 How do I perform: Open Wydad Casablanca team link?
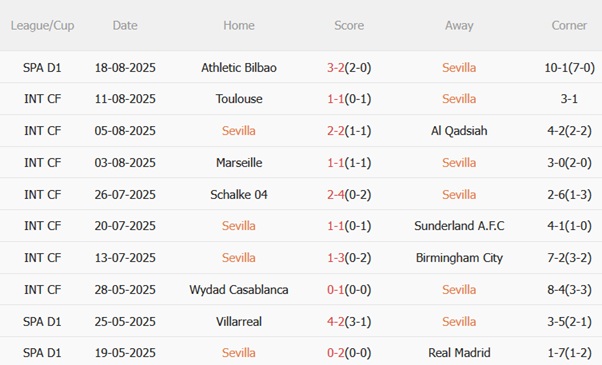pyautogui.click(x=239, y=289)
